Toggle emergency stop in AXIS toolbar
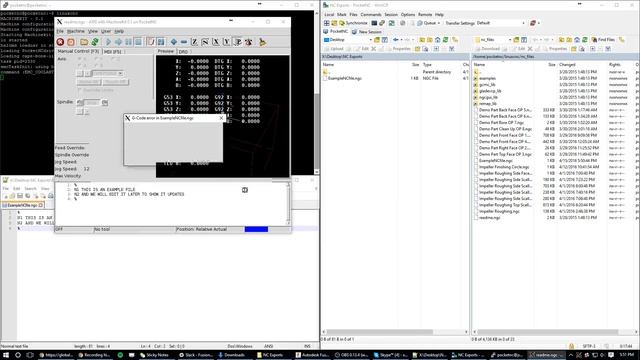Screen dimensions: 640x360 pyautogui.click(x=60, y=42)
